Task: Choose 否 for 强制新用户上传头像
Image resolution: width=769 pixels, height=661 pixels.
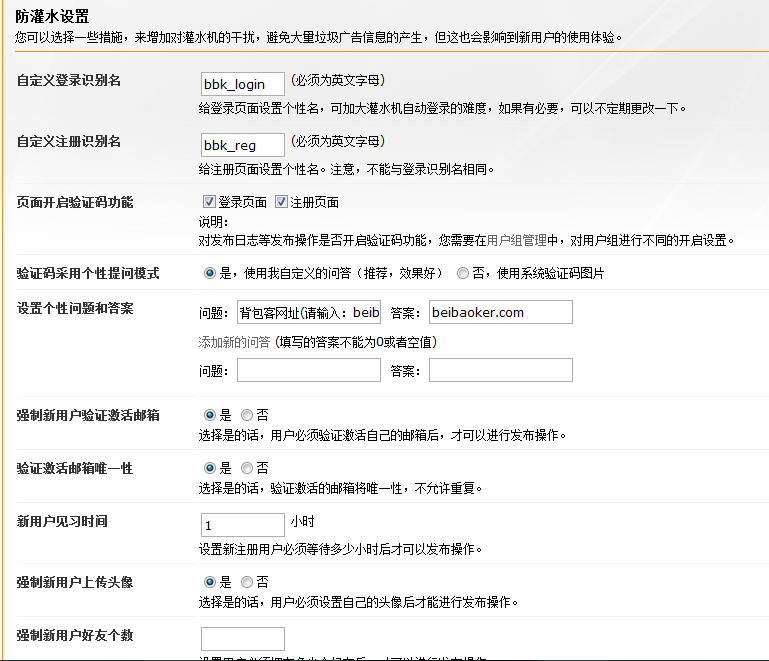Action: click(x=247, y=582)
